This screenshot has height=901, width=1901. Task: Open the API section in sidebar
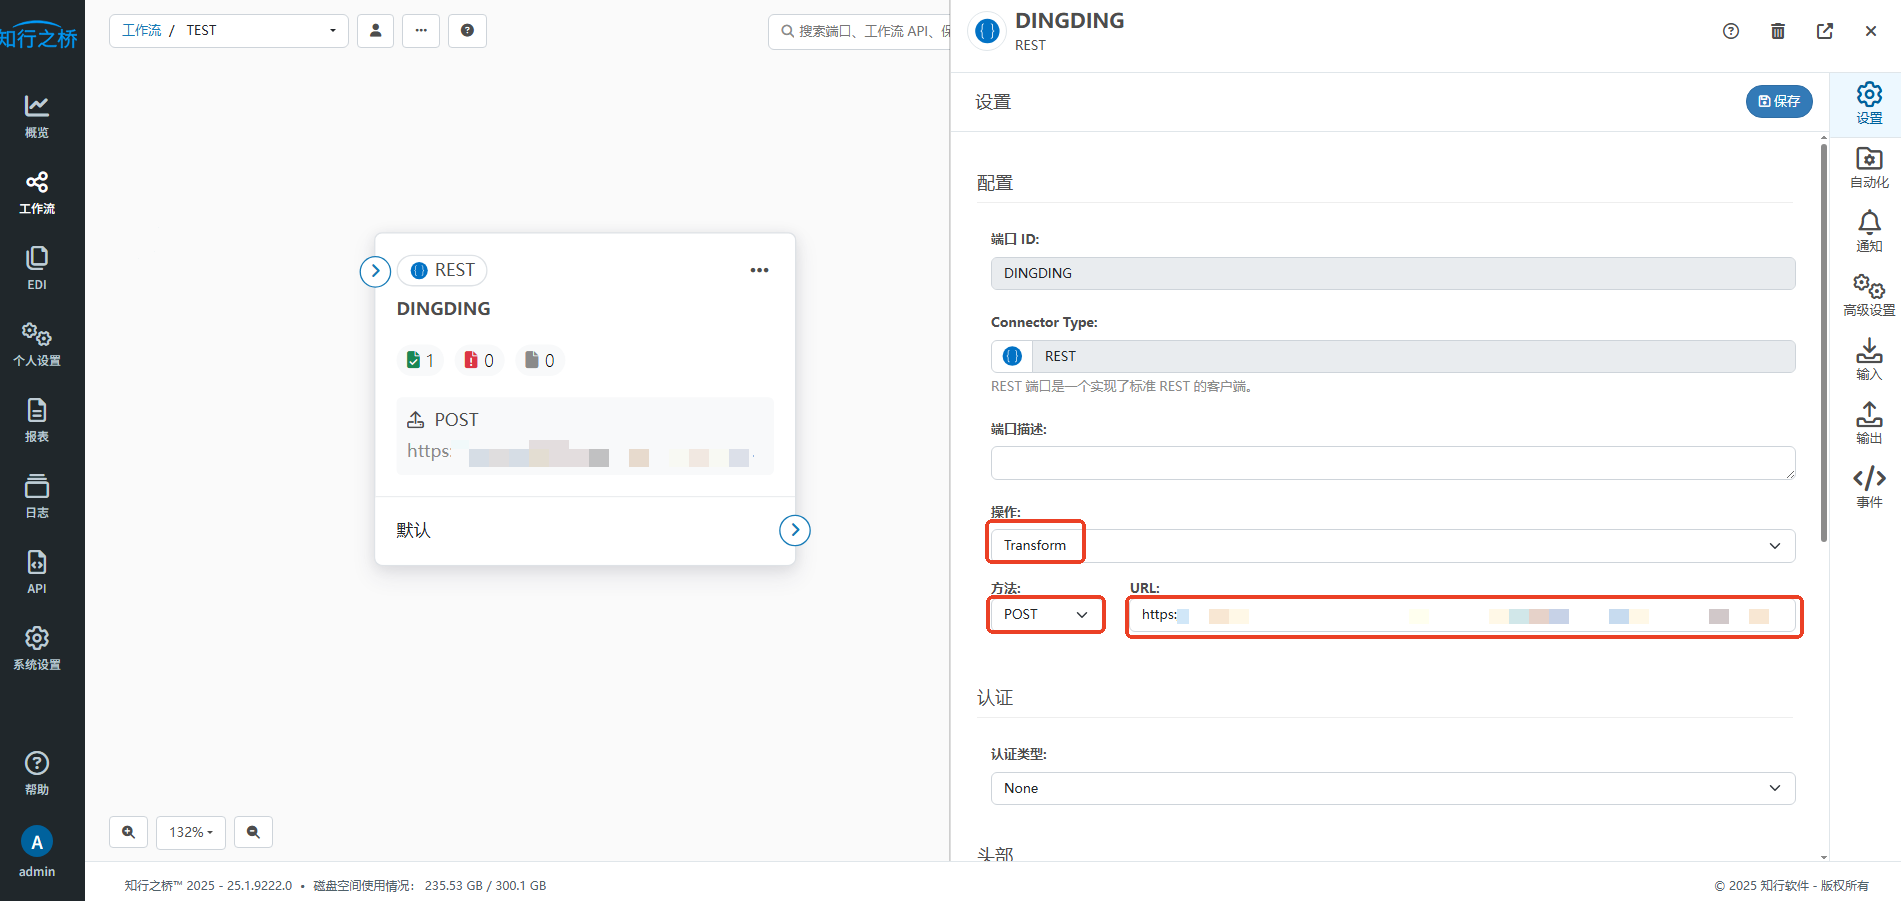click(x=37, y=572)
